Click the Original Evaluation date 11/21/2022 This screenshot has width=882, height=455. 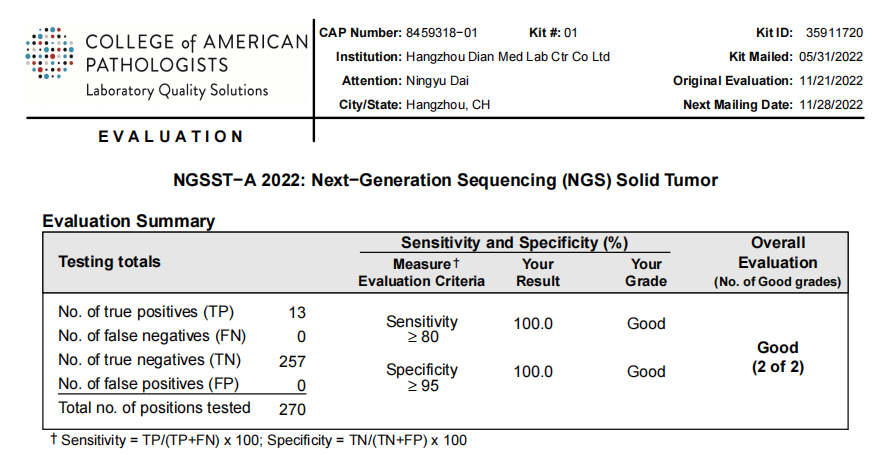[829, 80]
